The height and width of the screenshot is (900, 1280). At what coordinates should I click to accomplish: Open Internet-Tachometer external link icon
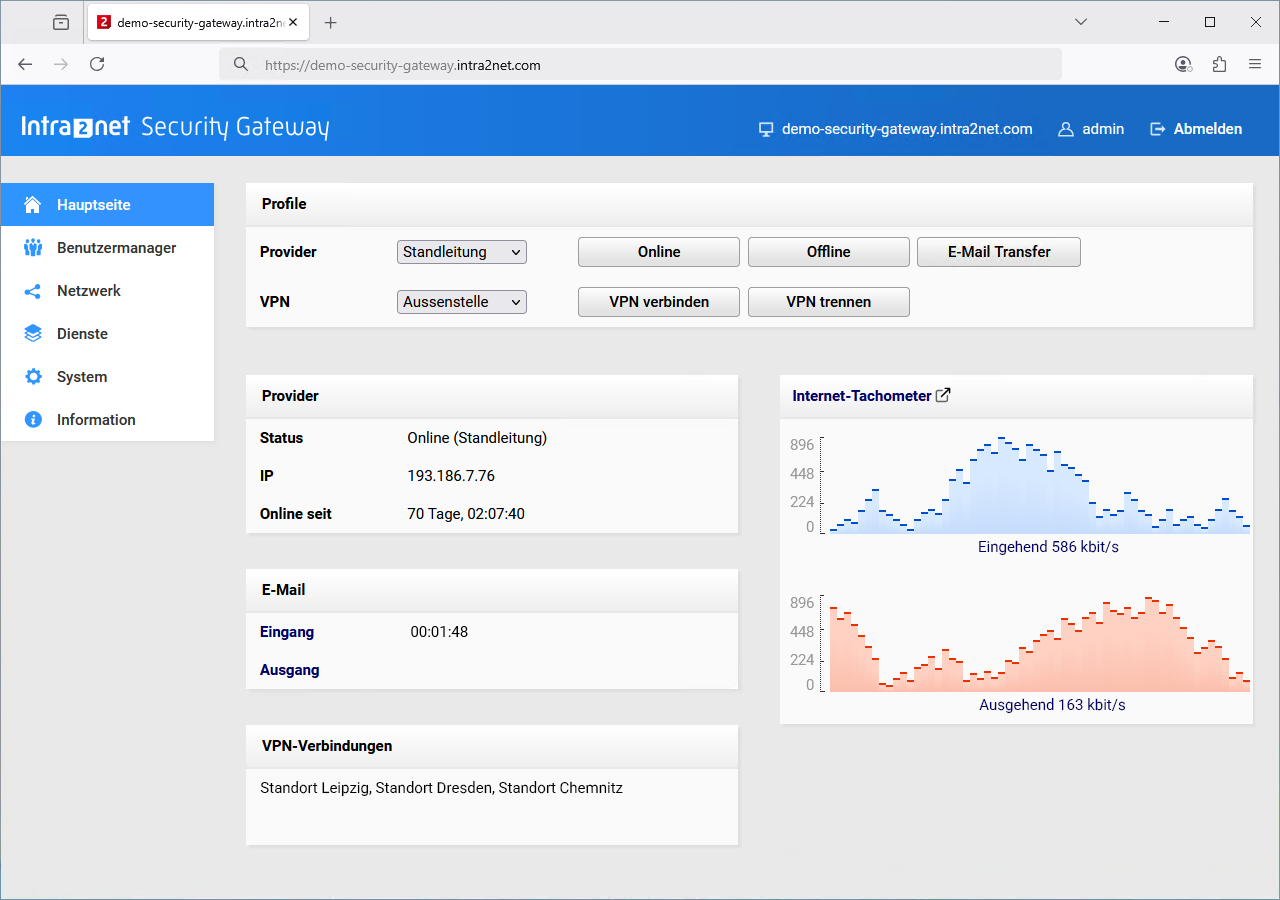[x=943, y=395]
